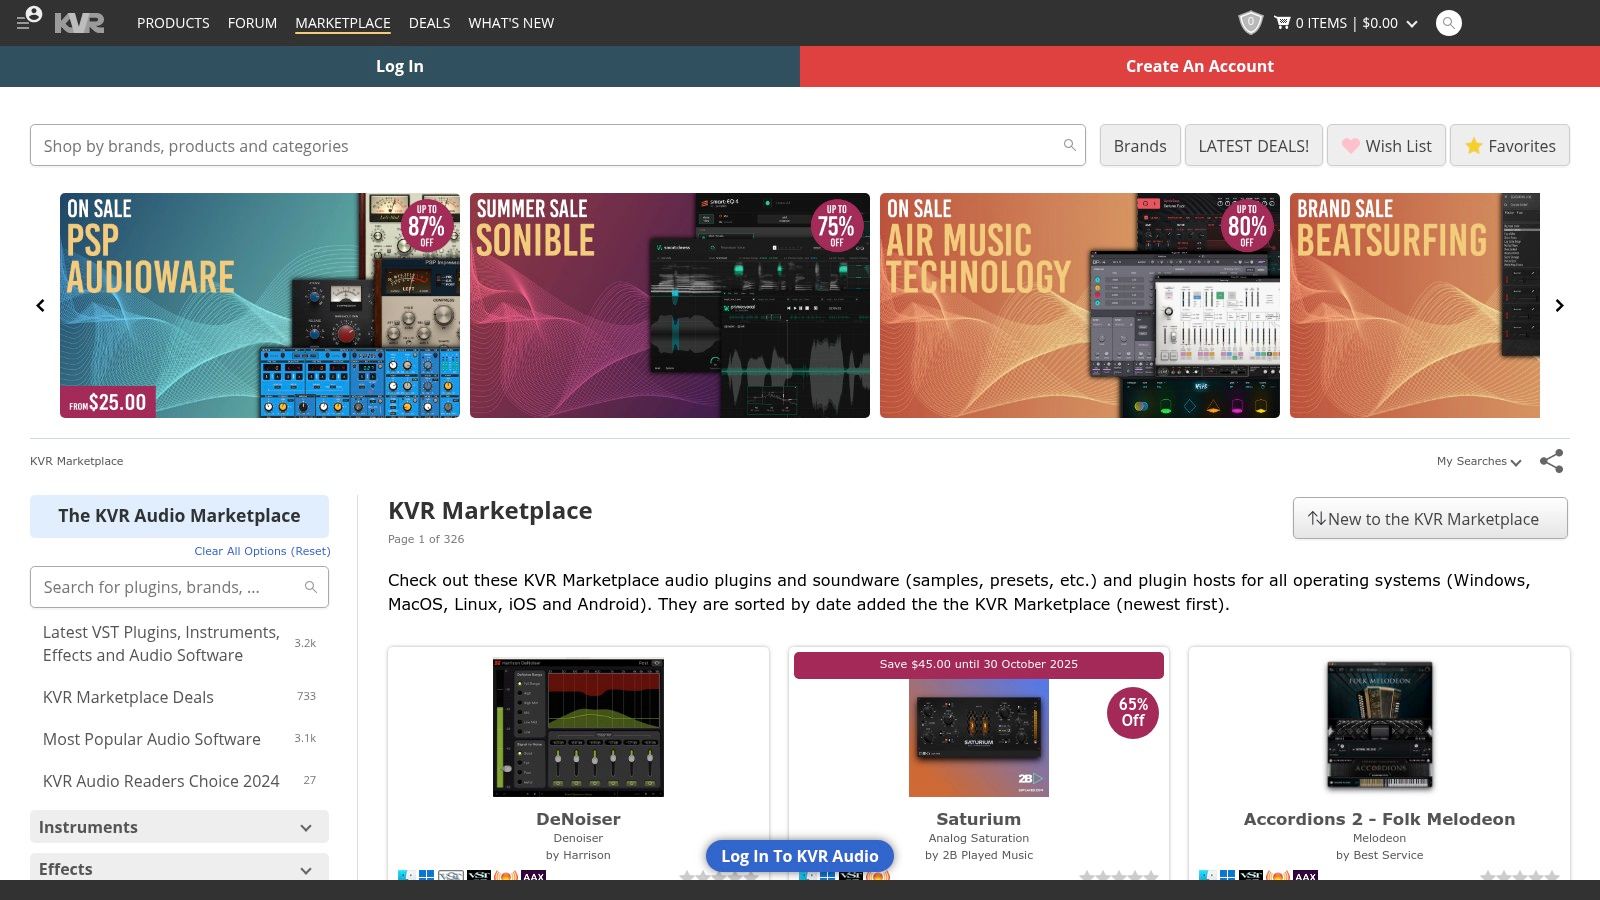Open the hamburger menu top left
Viewport: 1600px width, 900px height.
click(x=22, y=22)
